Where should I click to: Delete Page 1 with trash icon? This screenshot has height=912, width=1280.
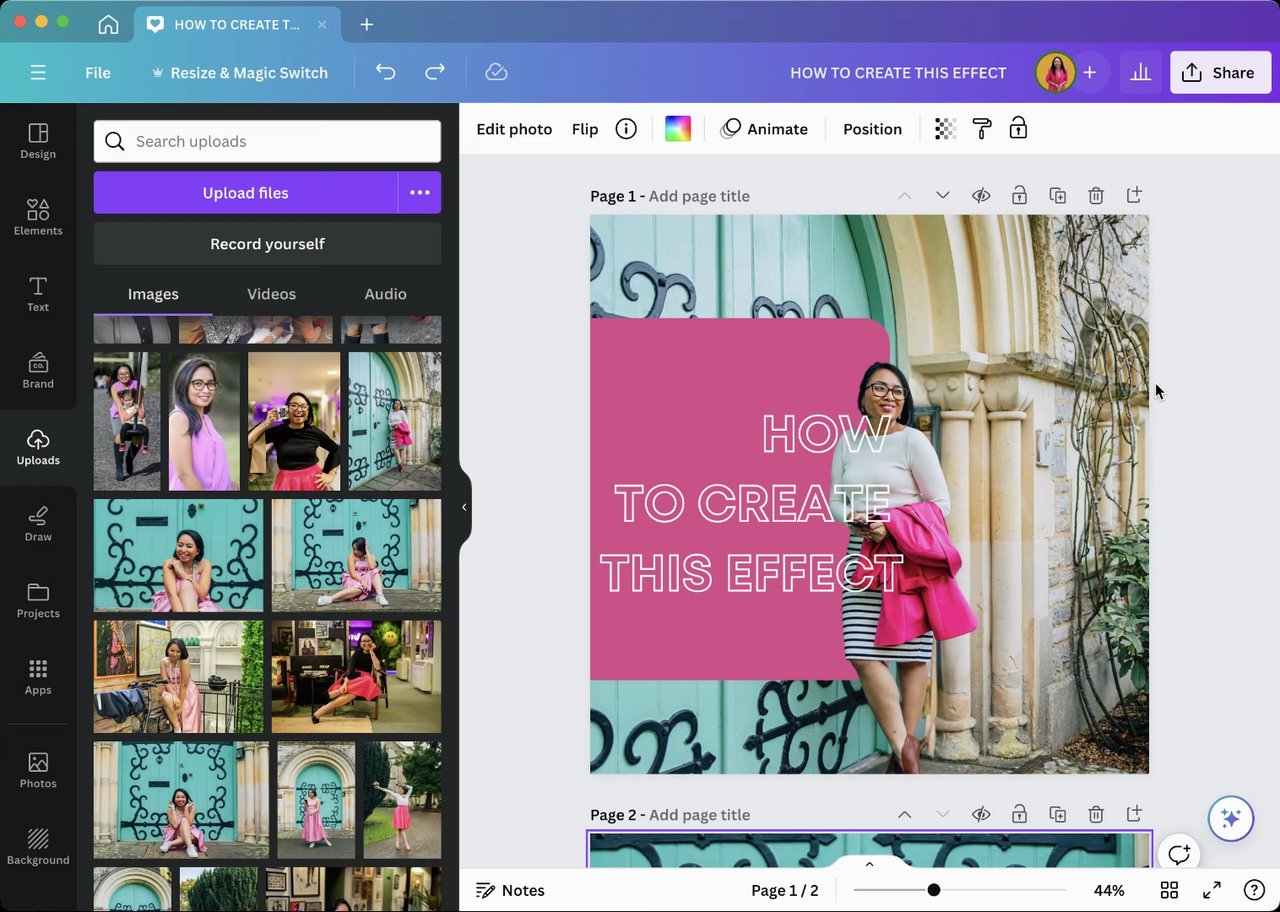pyautogui.click(x=1096, y=196)
